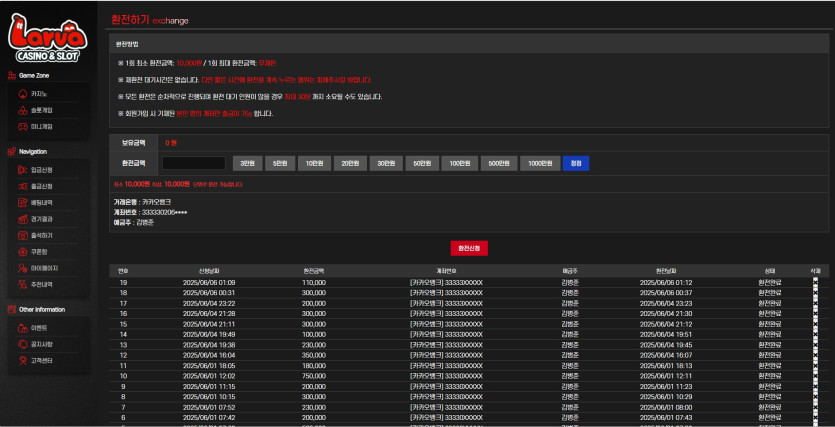This screenshot has height=427, width=835.
Task: Open 공지사항 notices
Action: click(x=42, y=344)
